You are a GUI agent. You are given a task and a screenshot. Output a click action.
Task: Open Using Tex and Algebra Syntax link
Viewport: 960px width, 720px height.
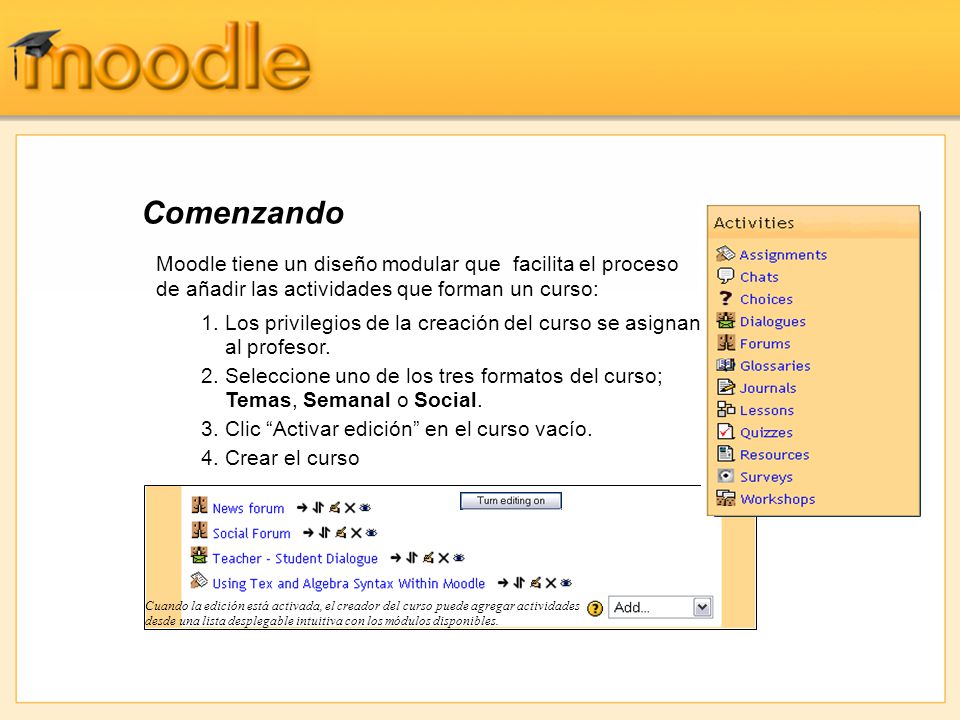click(x=348, y=583)
